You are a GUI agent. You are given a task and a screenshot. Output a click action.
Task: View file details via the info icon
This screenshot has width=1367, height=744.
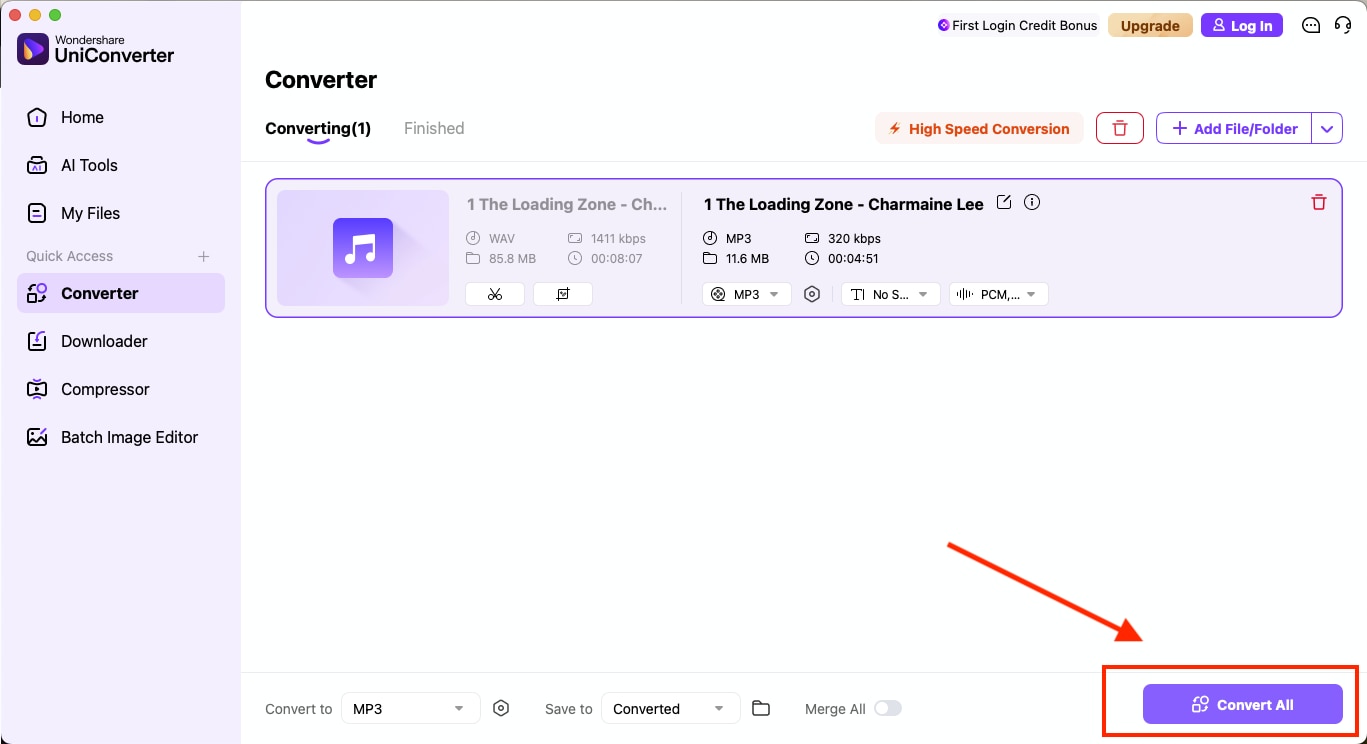click(1032, 202)
